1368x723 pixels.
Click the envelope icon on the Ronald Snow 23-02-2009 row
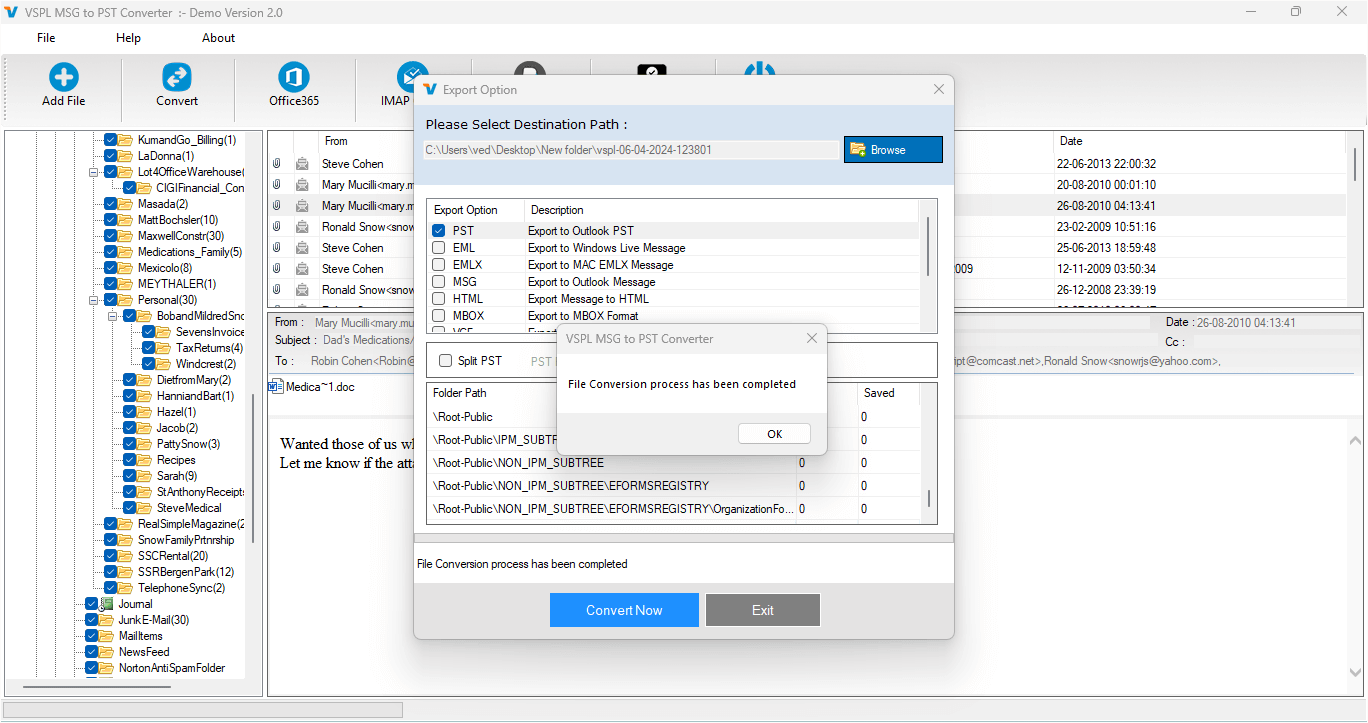tap(302, 227)
